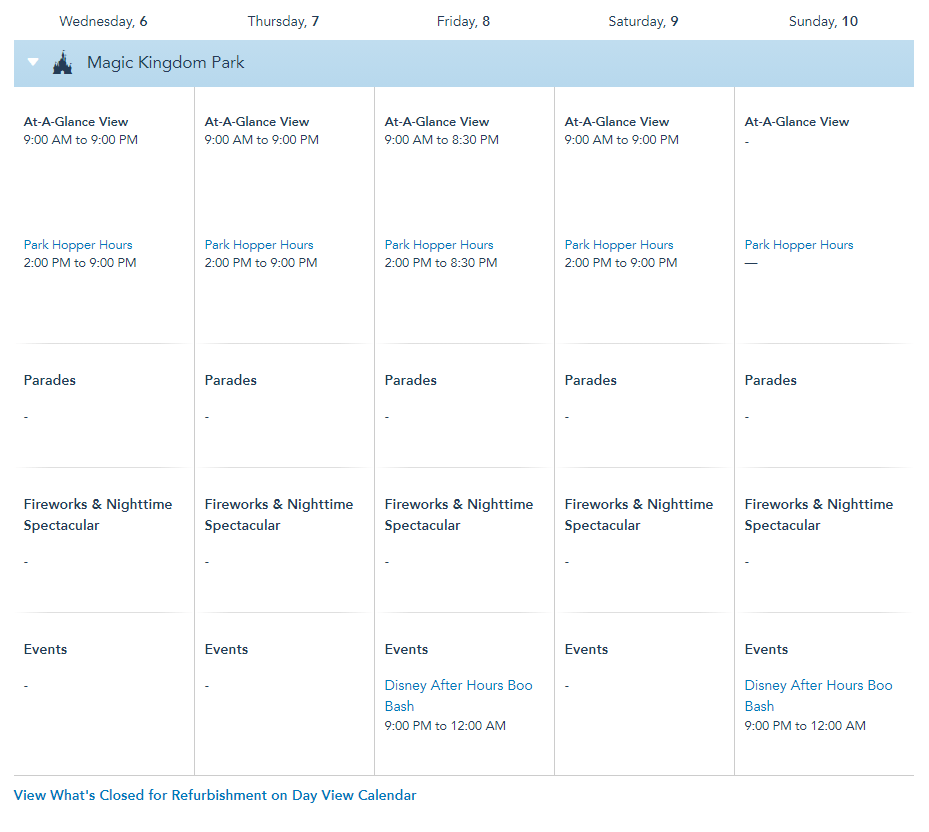Viewport: 929px width, 832px height.
Task: Open Sunday's Disney After Hours Boo Bash link
Action: tap(819, 696)
